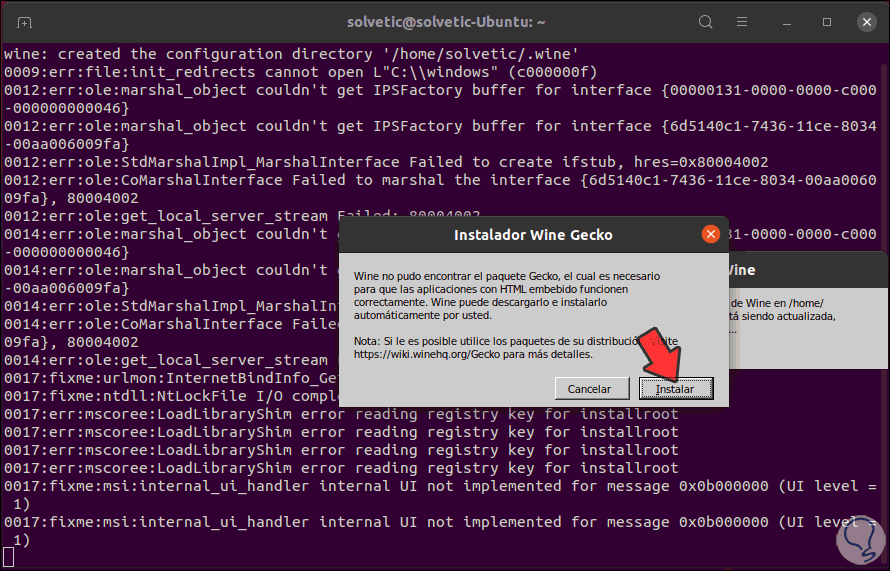
Task: Maximize the terminal window
Action: click(x=827, y=22)
